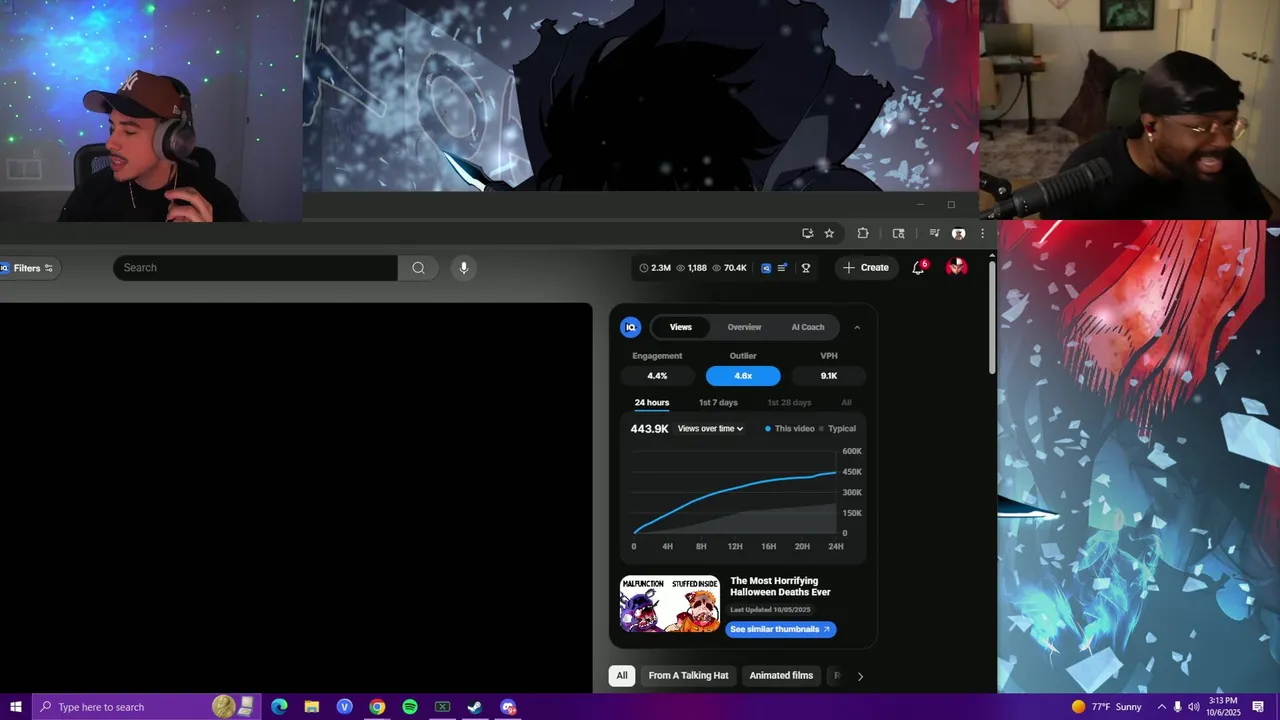Start voice search with the microphone icon
Image resolution: width=1280 pixels, height=720 pixels.
(463, 268)
